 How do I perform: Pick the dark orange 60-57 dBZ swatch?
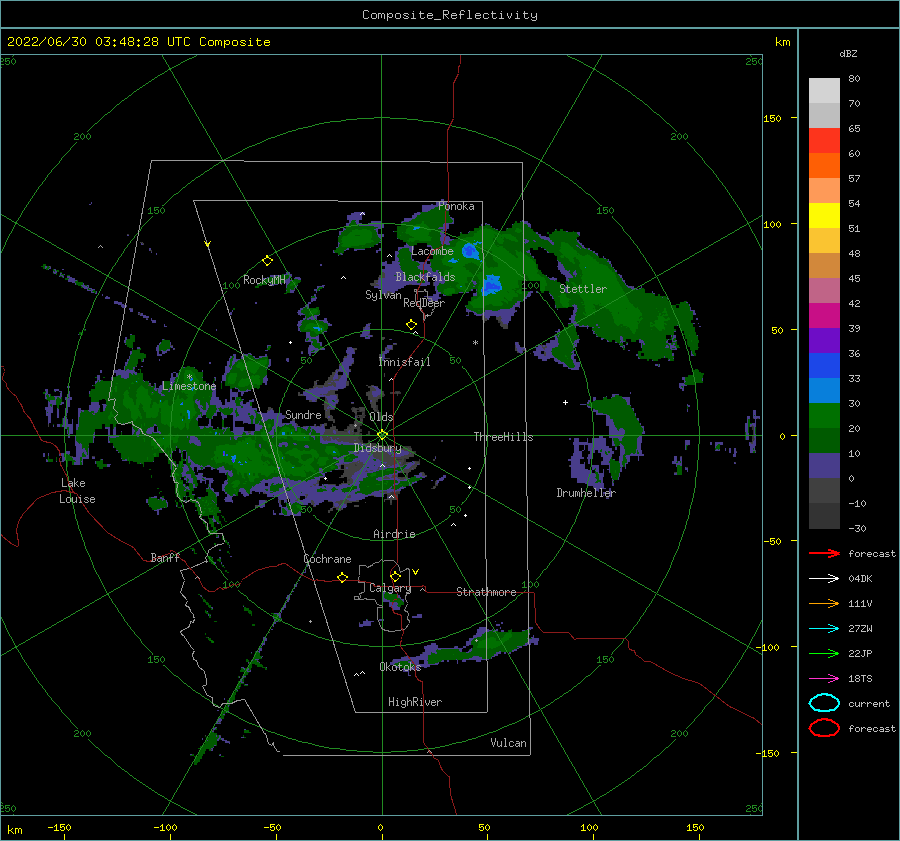[x=824, y=165]
